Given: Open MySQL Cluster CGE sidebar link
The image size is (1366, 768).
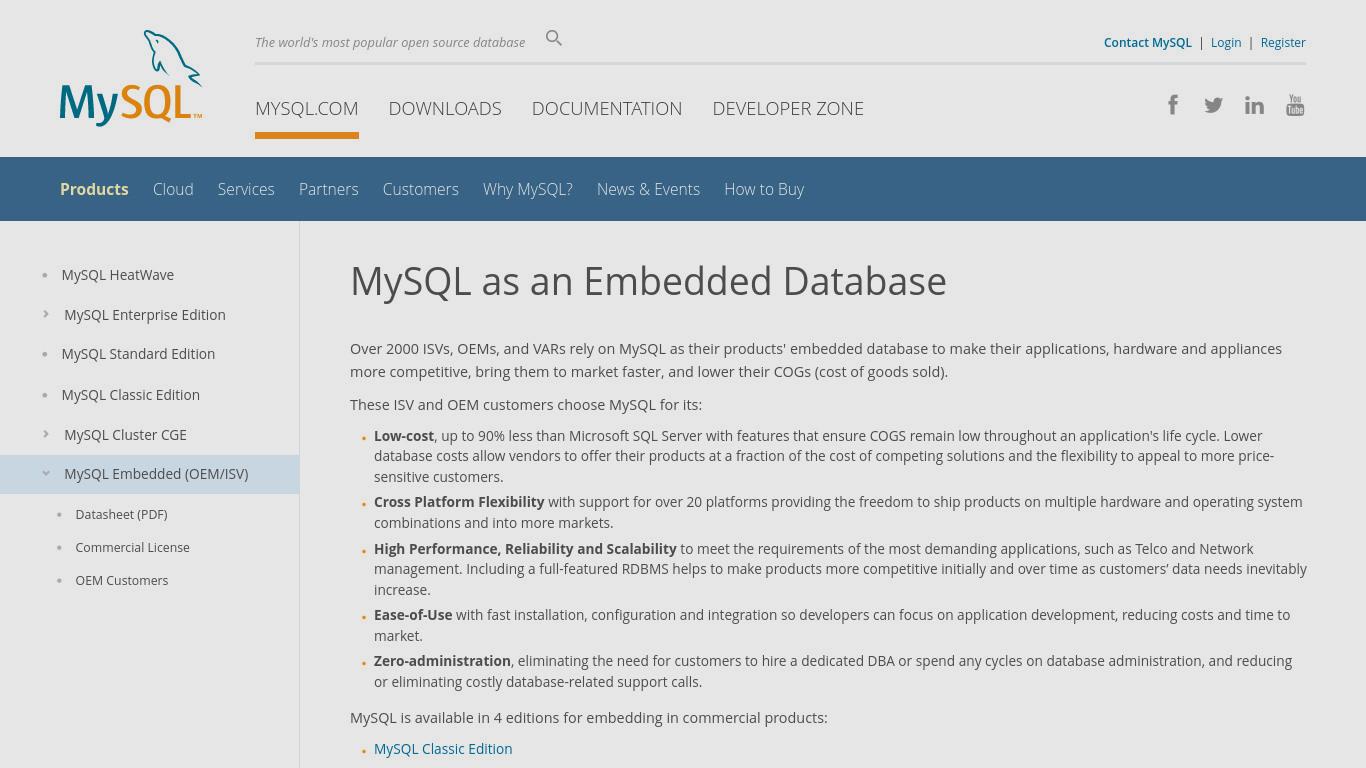Looking at the screenshot, I should point(125,435).
